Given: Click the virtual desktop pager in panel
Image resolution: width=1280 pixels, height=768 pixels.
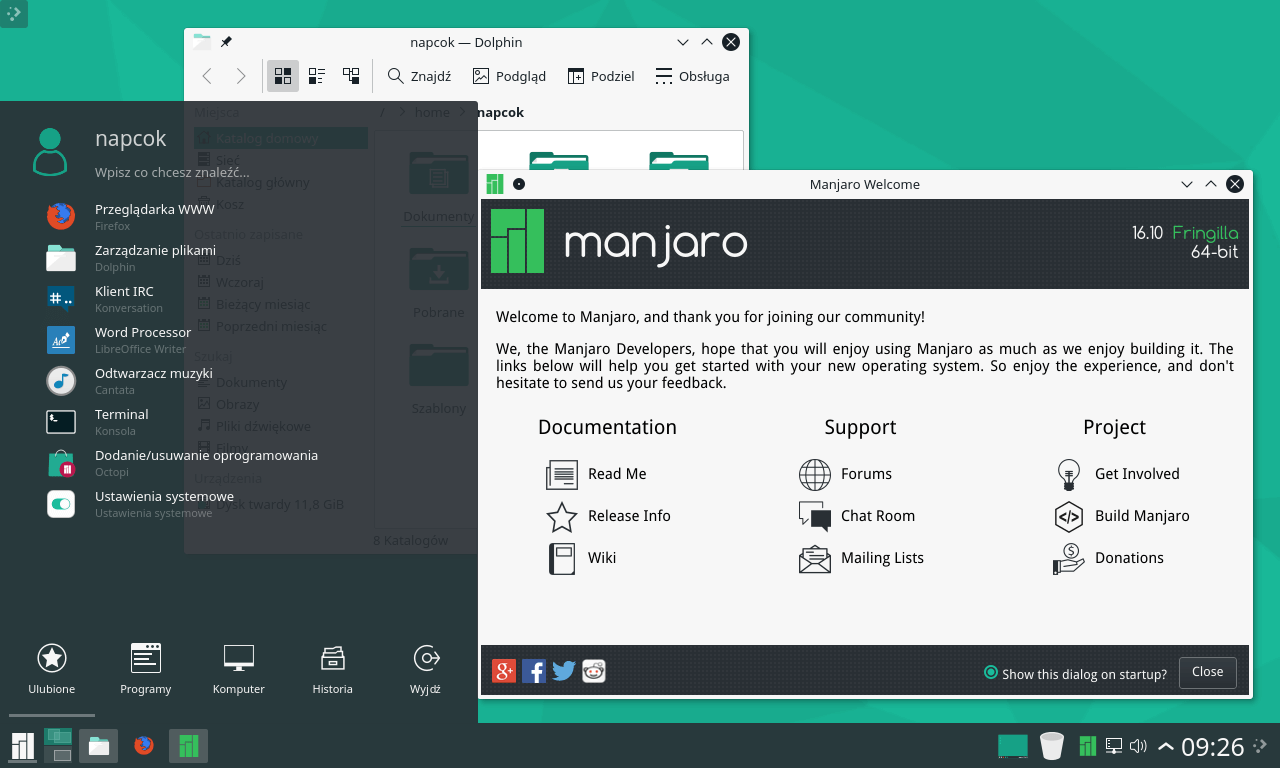Looking at the screenshot, I should point(58,745).
